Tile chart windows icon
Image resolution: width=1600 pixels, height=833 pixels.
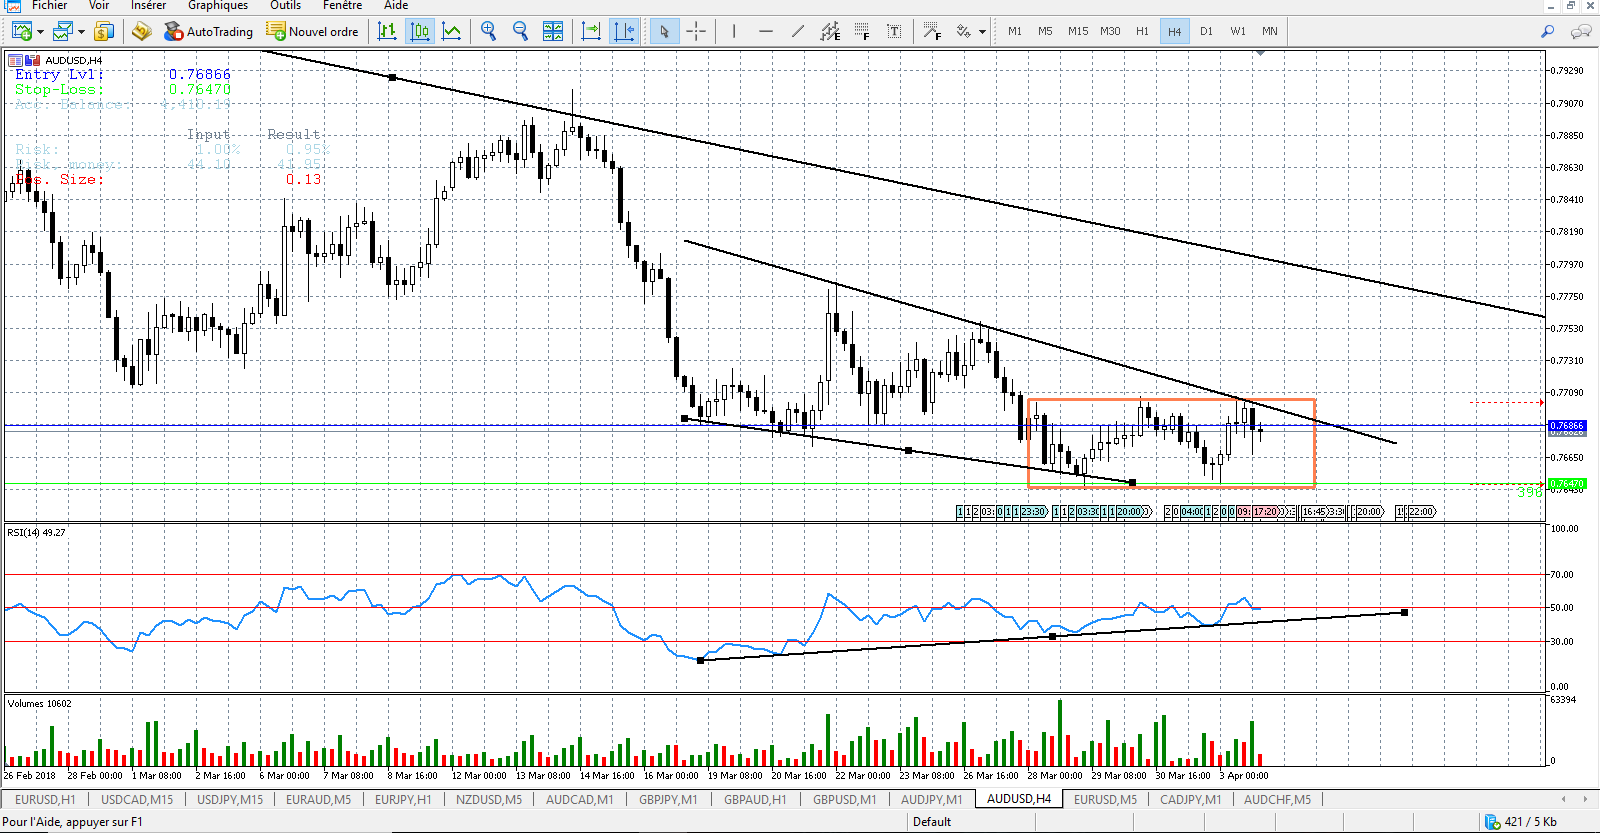(552, 31)
